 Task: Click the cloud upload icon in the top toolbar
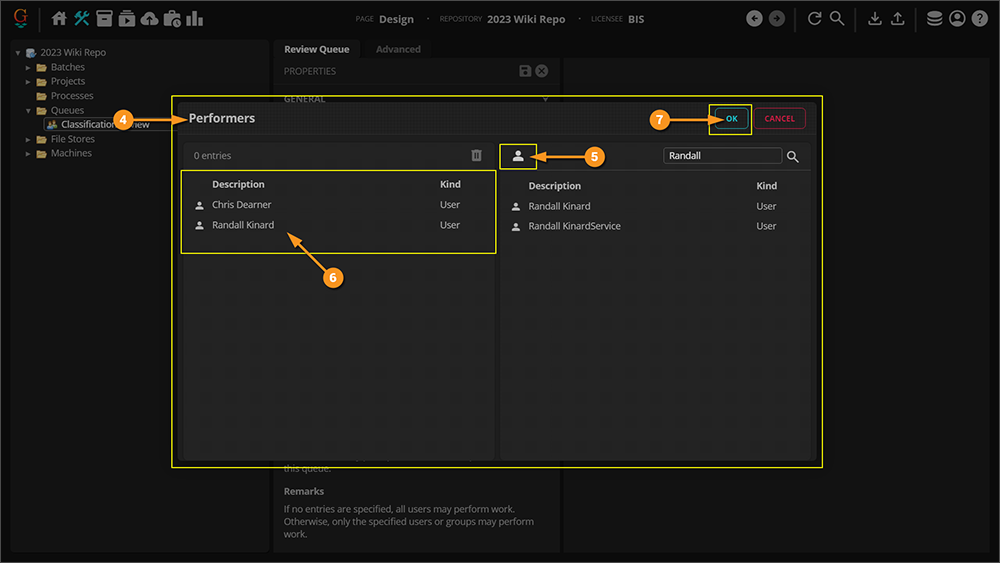(x=149, y=19)
